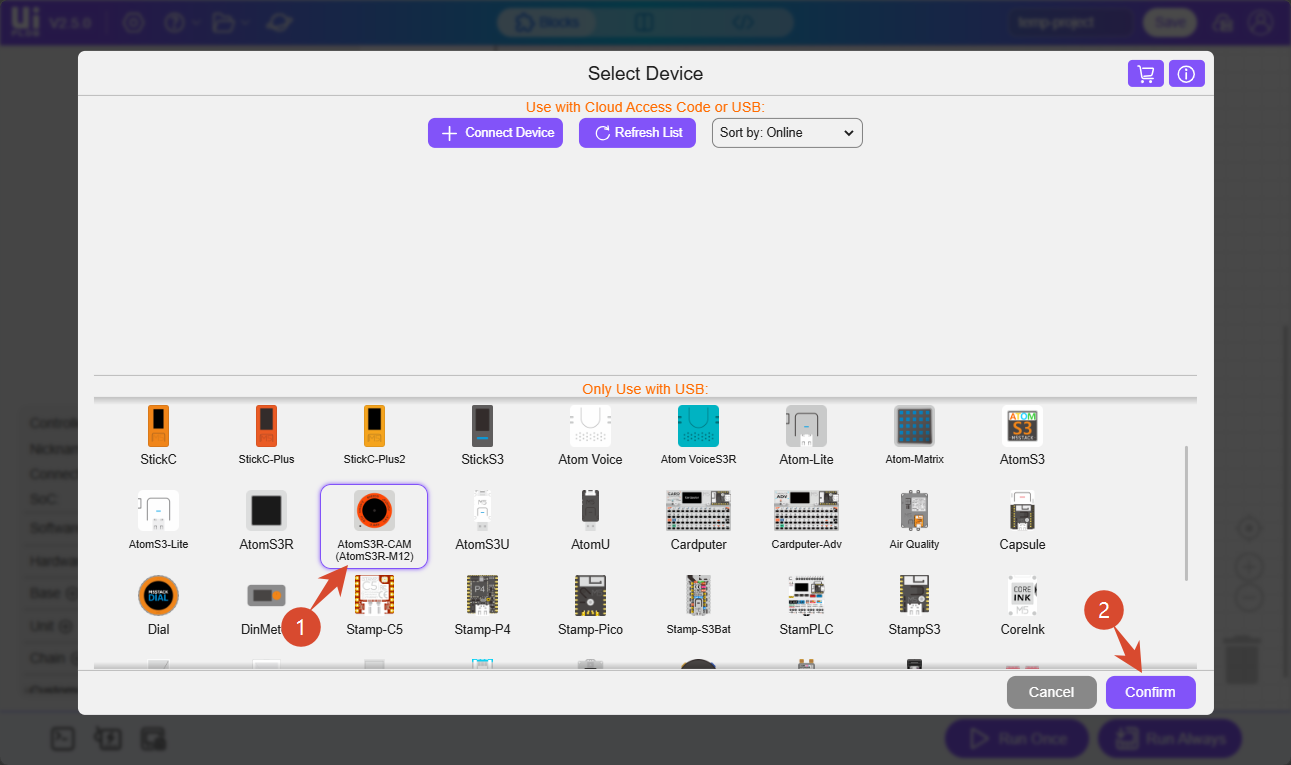Image resolution: width=1291 pixels, height=765 pixels.
Task: Choose the Atom Voice device
Action: [x=590, y=426]
